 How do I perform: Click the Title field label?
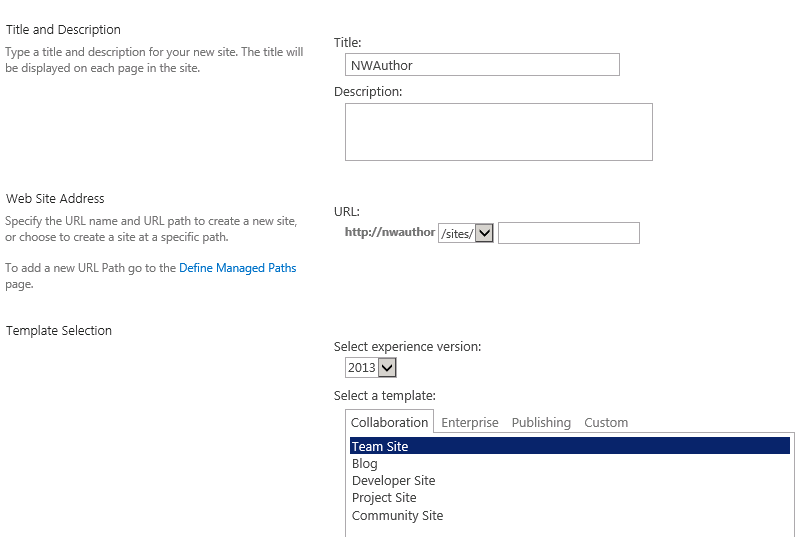click(347, 42)
